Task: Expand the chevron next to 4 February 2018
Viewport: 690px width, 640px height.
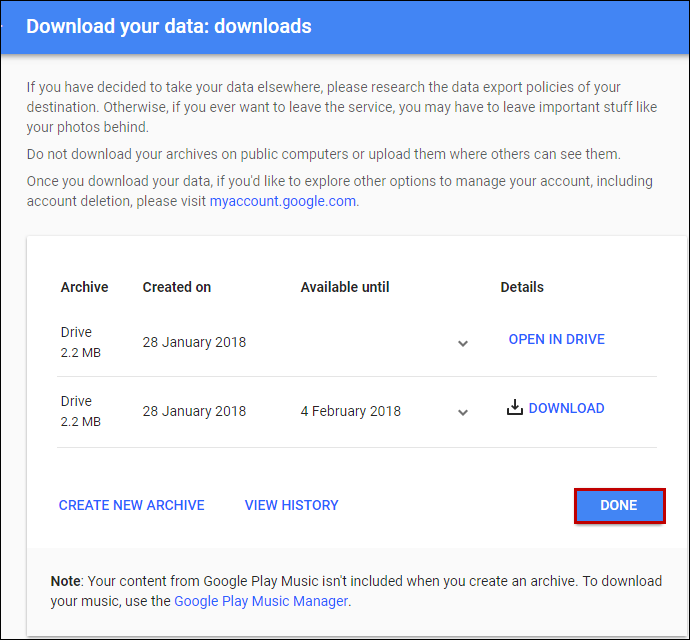Action: click(x=463, y=412)
